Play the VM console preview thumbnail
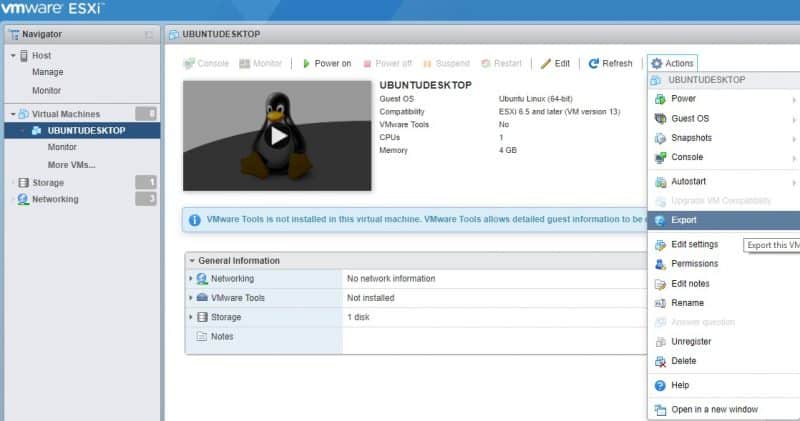This screenshot has width=800, height=421. tap(277, 136)
